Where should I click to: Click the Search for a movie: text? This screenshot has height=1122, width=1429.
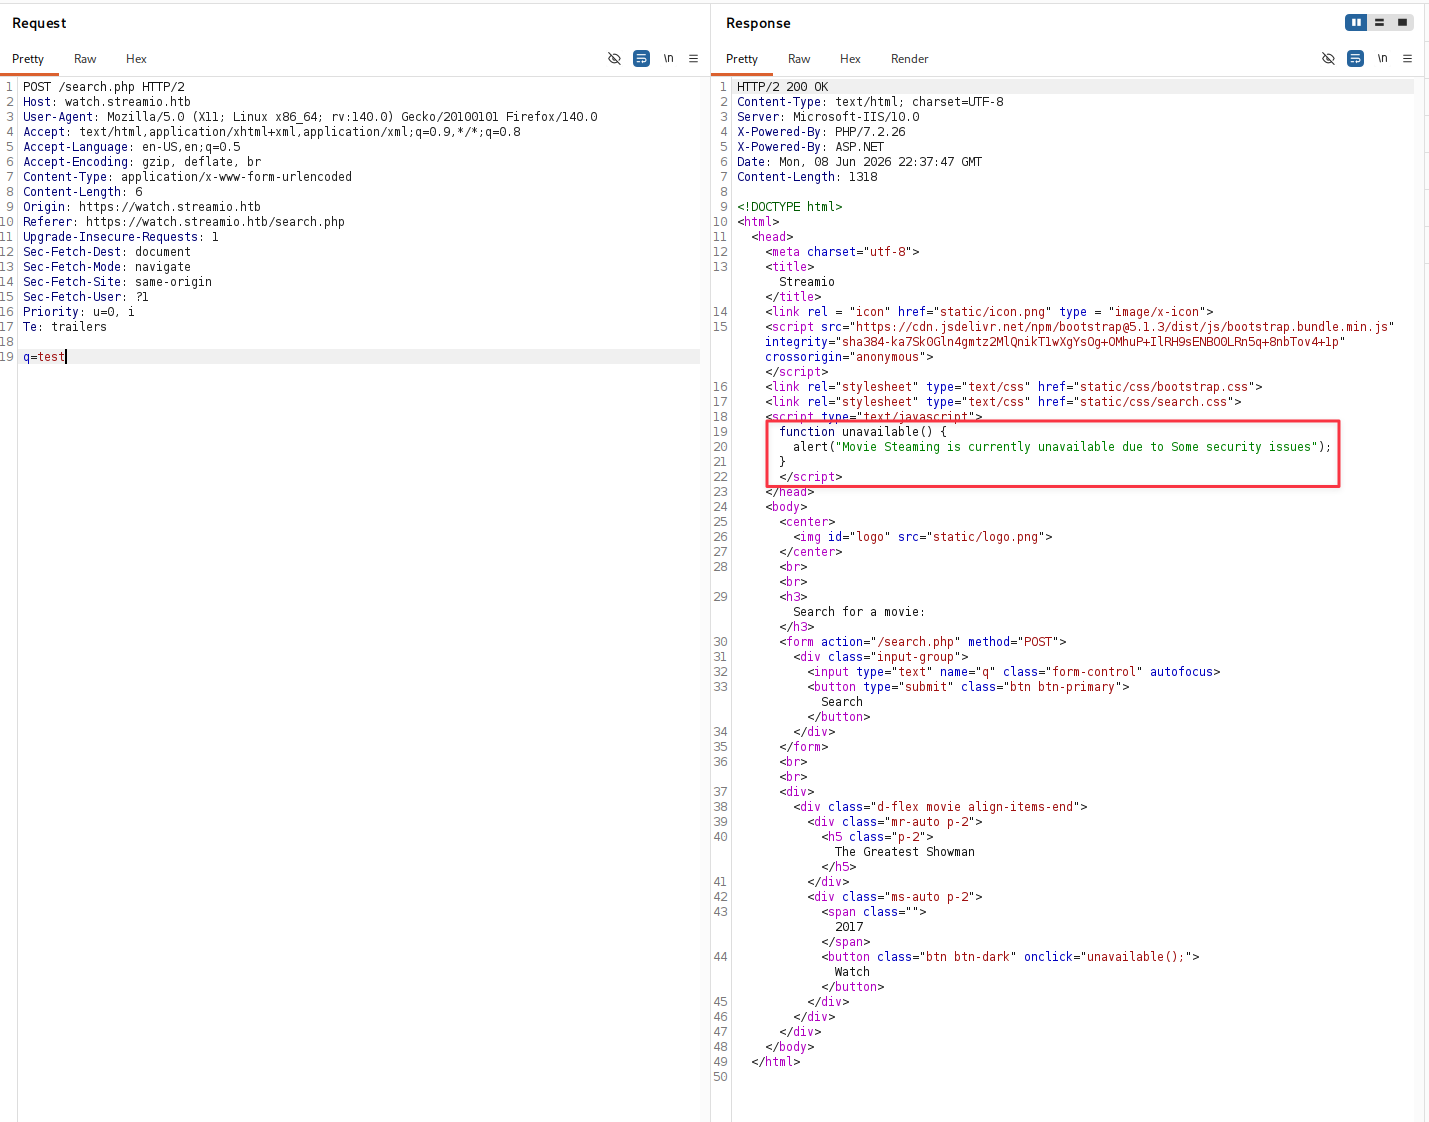859,612
